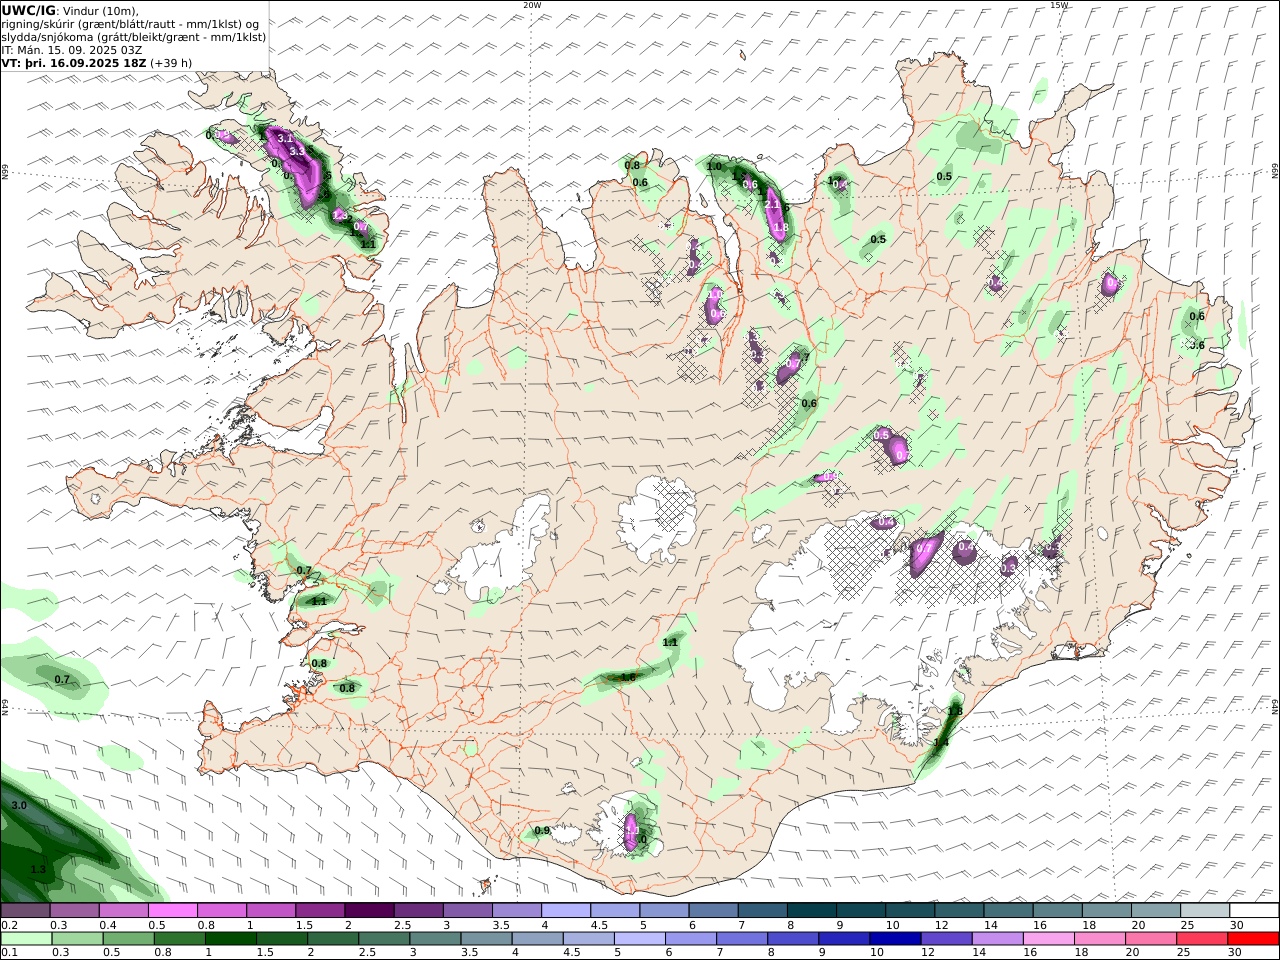This screenshot has height=960, width=1280.
Task: Select the lavender snow legend swatch labeled 4
Action: pos(565,911)
